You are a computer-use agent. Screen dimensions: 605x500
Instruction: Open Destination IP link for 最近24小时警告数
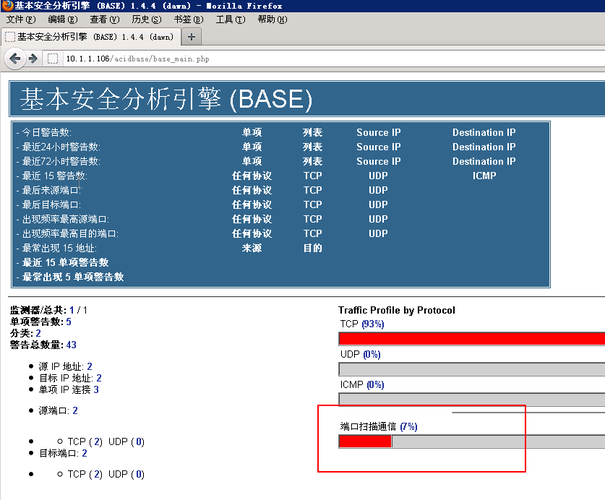point(484,147)
